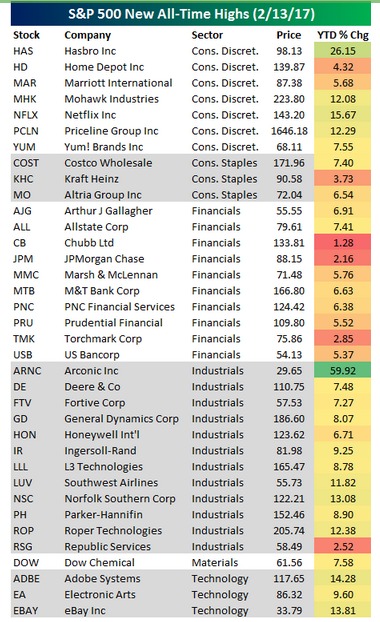380x622 pixels.
Task: Click the Netflix Inc company name
Action: (90, 115)
